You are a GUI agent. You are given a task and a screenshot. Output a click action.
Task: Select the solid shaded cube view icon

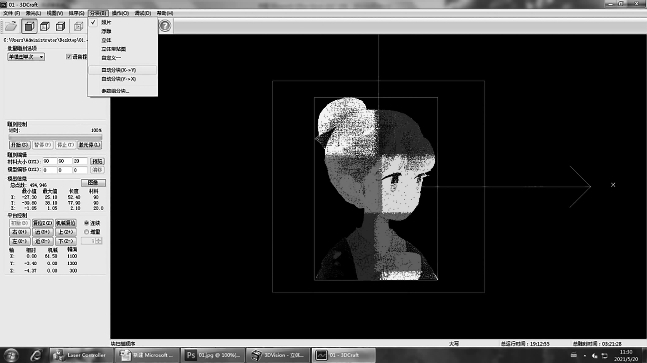pos(29,26)
